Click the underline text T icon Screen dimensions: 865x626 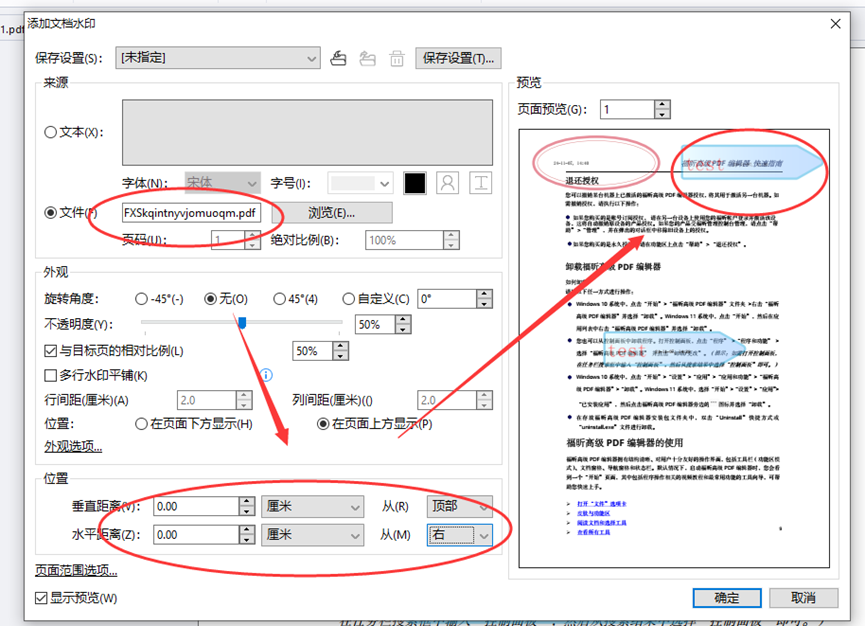(x=481, y=183)
